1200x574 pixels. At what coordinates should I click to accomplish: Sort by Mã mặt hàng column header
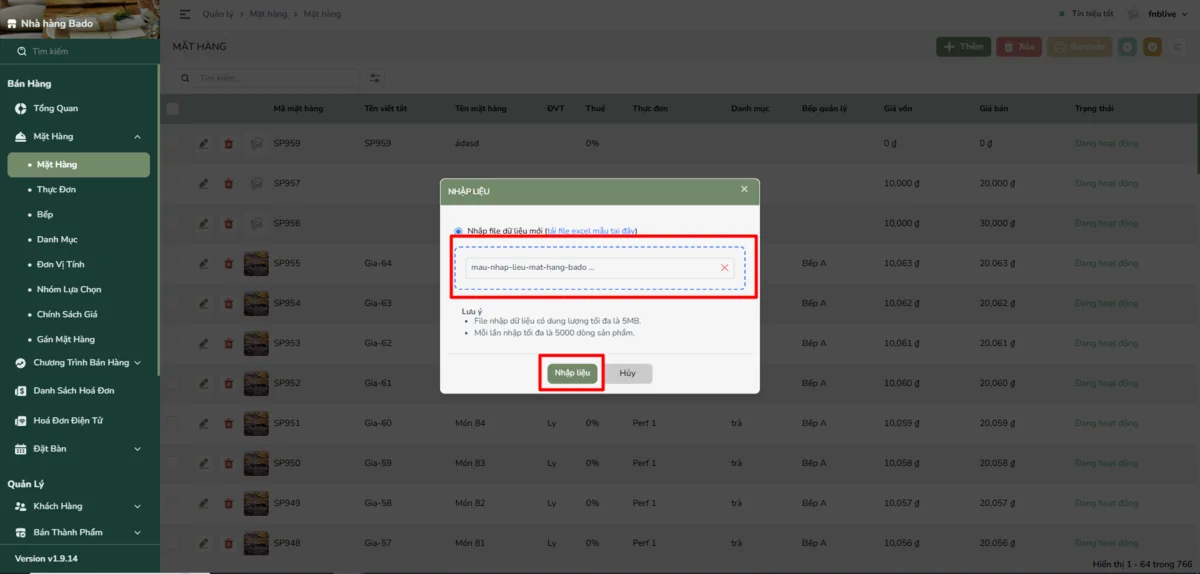point(298,108)
